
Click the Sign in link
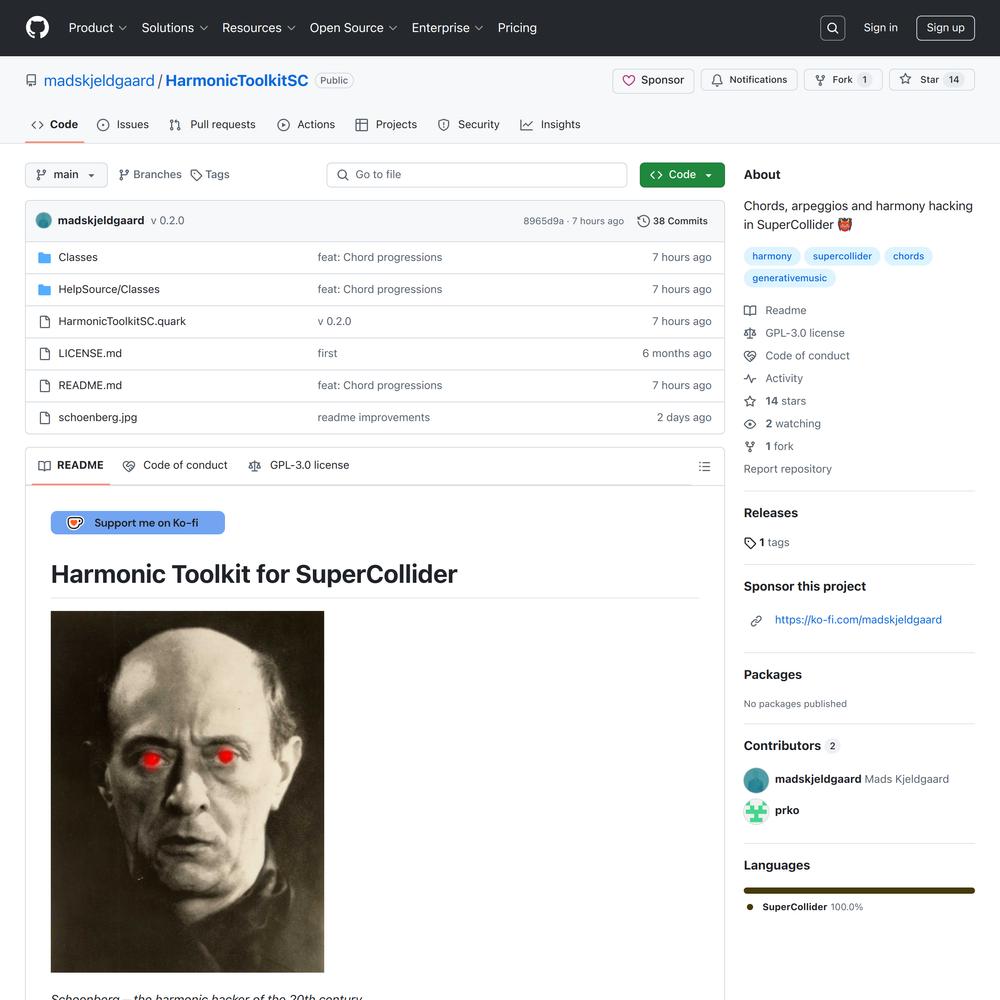click(880, 28)
